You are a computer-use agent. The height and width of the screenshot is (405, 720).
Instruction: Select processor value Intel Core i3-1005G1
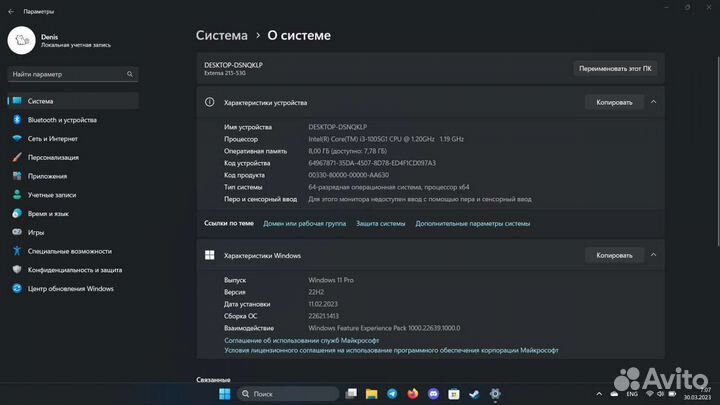[386, 139]
